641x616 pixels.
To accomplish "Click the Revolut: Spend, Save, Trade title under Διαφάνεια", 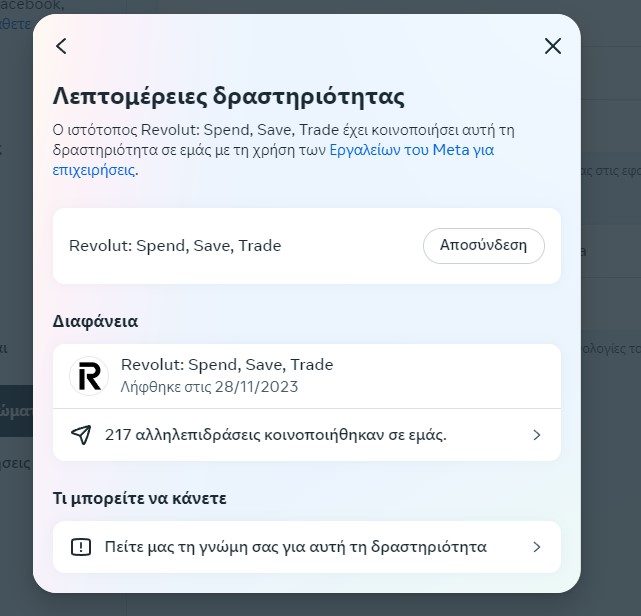I will pyautogui.click(x=227, y=365).
